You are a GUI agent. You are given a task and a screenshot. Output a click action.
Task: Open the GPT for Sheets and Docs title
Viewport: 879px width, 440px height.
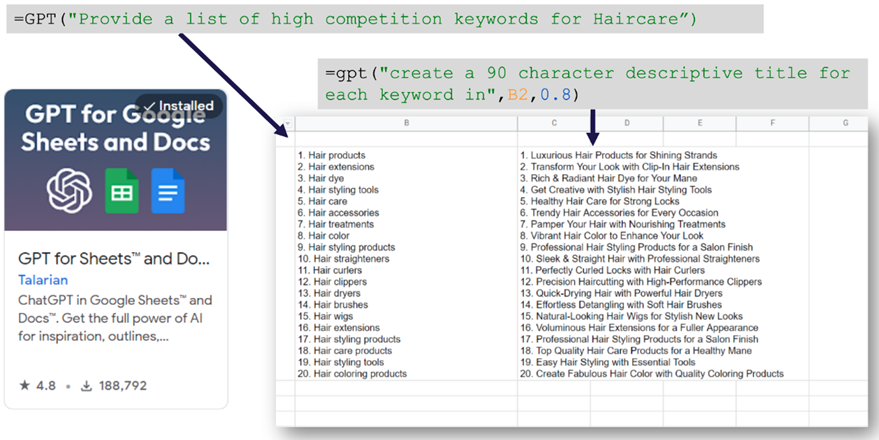[114, 258]
